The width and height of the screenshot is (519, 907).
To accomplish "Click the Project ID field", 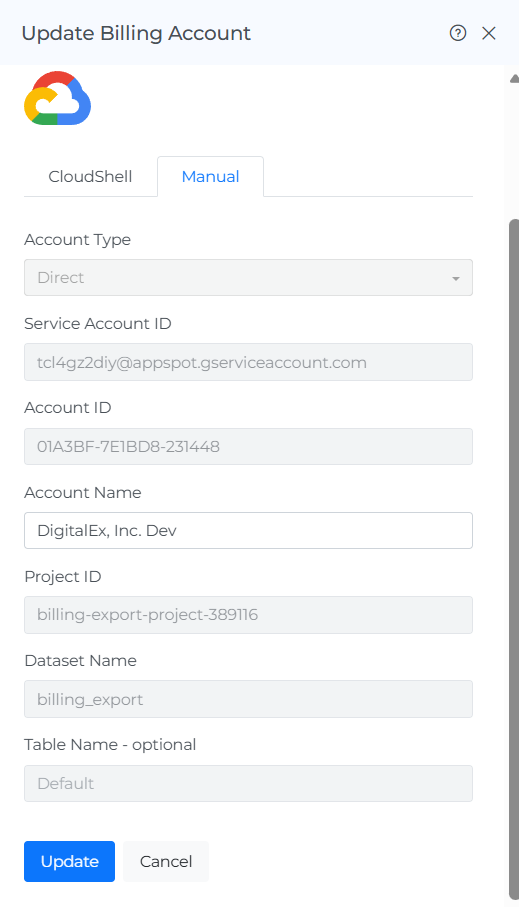I will (x=248, y=615).
